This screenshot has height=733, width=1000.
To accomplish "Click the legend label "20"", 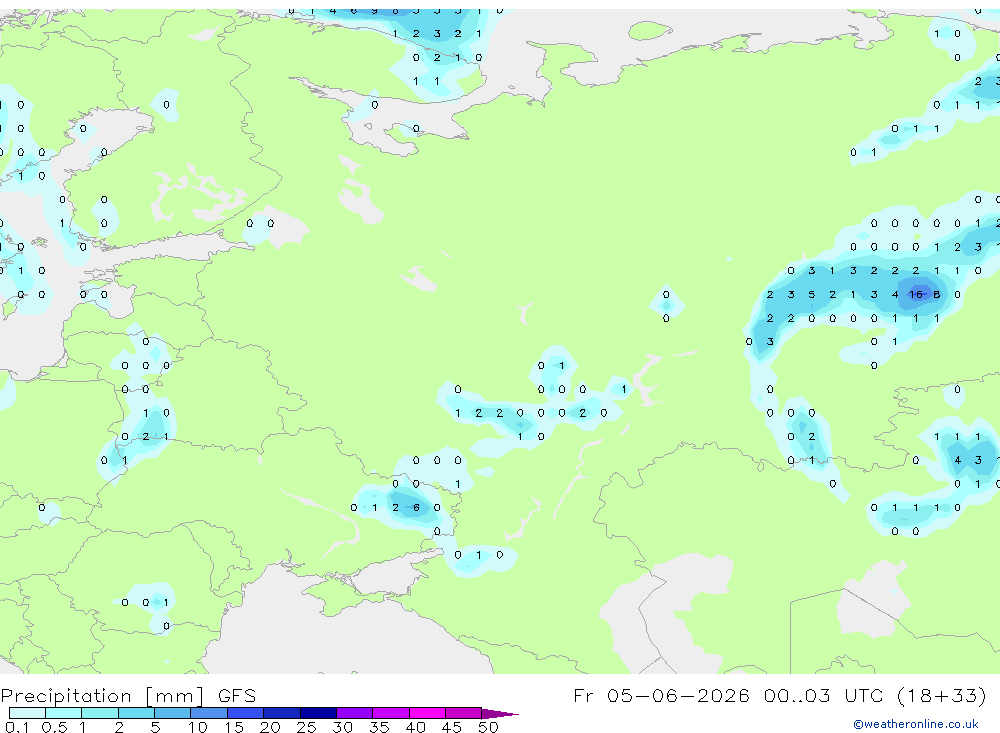I will pyautogui.click(x=270, y=727).
